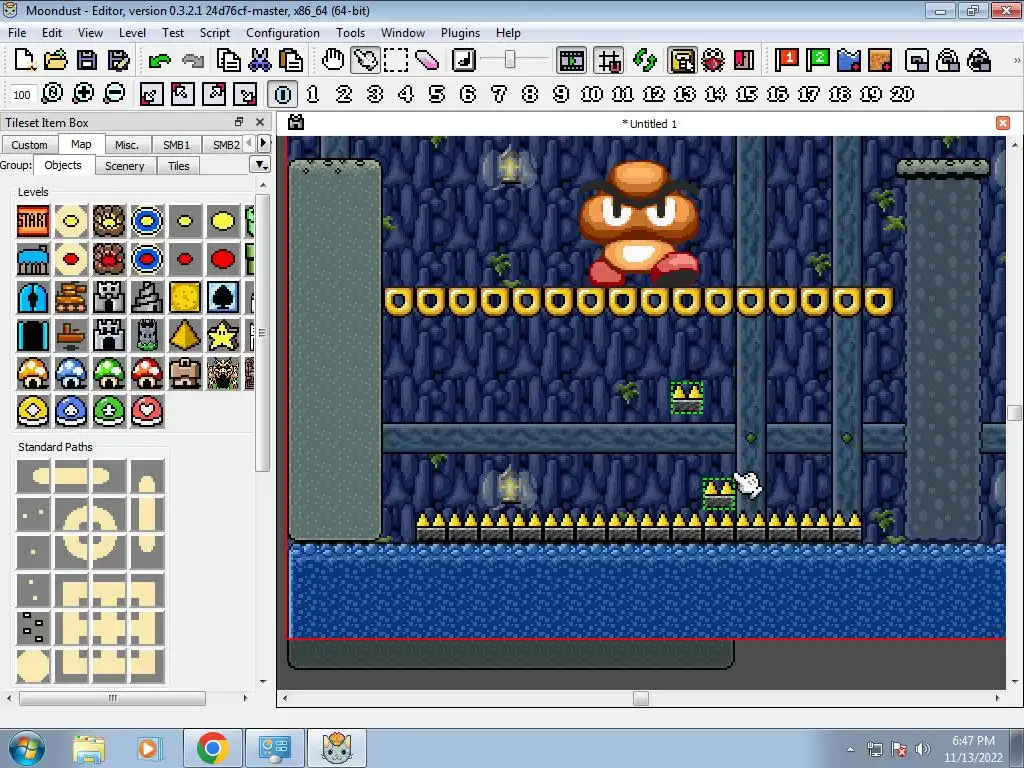Switch to the Custom tileset tab
Viewport: 1024px width, 768px height.
[29, 144]
